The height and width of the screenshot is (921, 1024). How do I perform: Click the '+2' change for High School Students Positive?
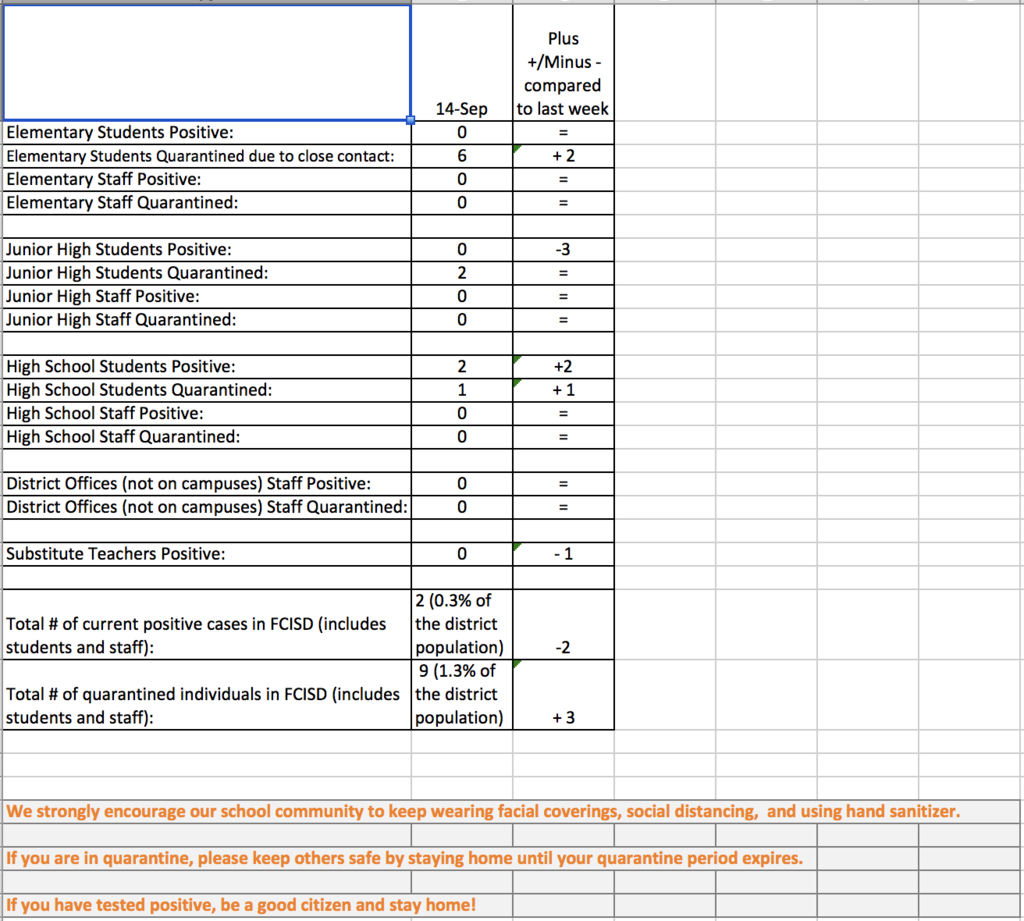[x=563, y=366]
